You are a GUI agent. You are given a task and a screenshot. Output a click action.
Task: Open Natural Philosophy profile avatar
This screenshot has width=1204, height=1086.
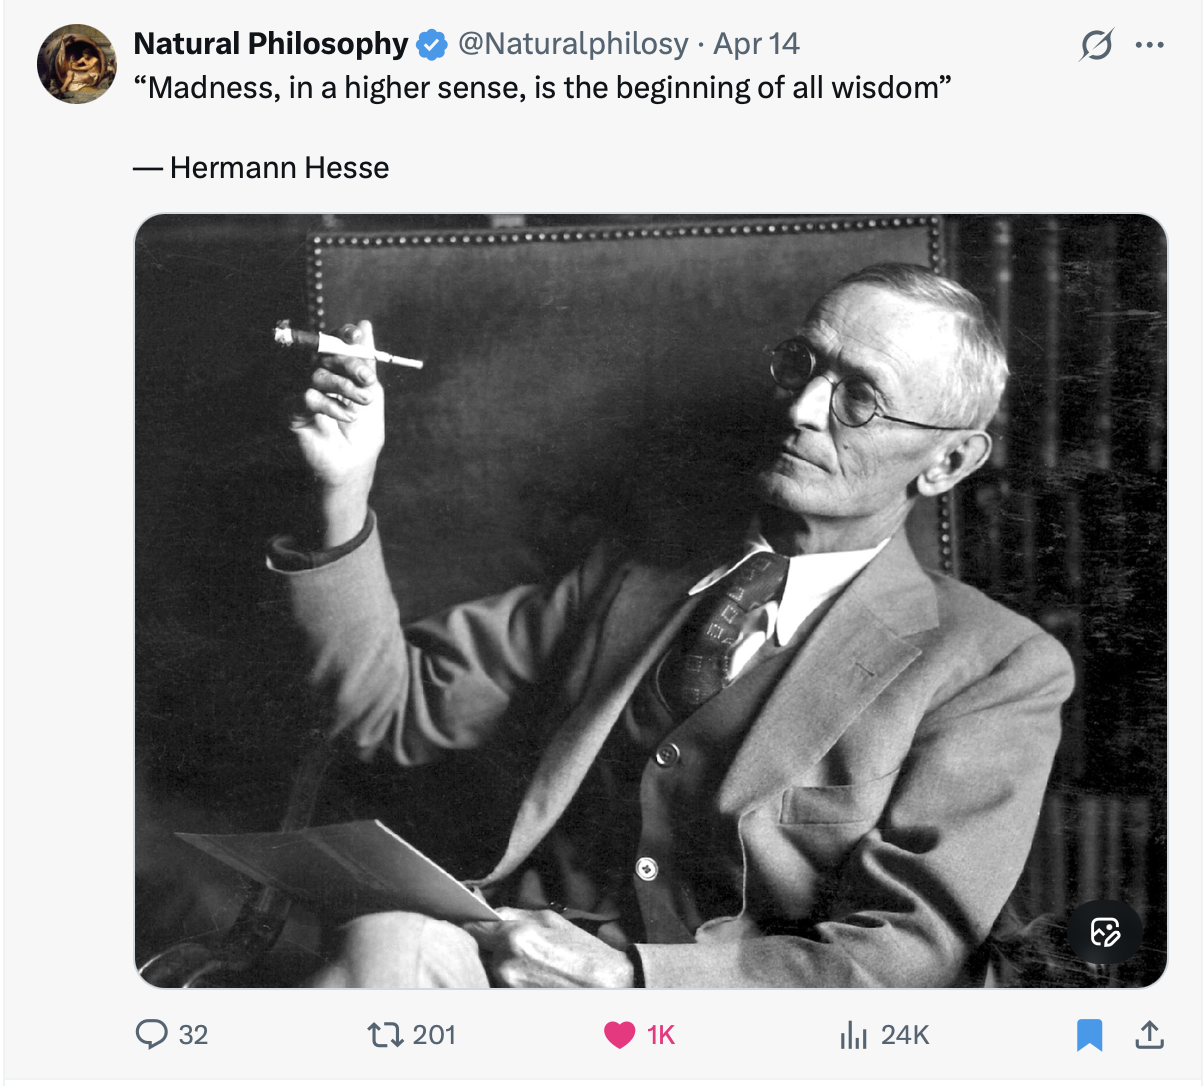point(77,65)
